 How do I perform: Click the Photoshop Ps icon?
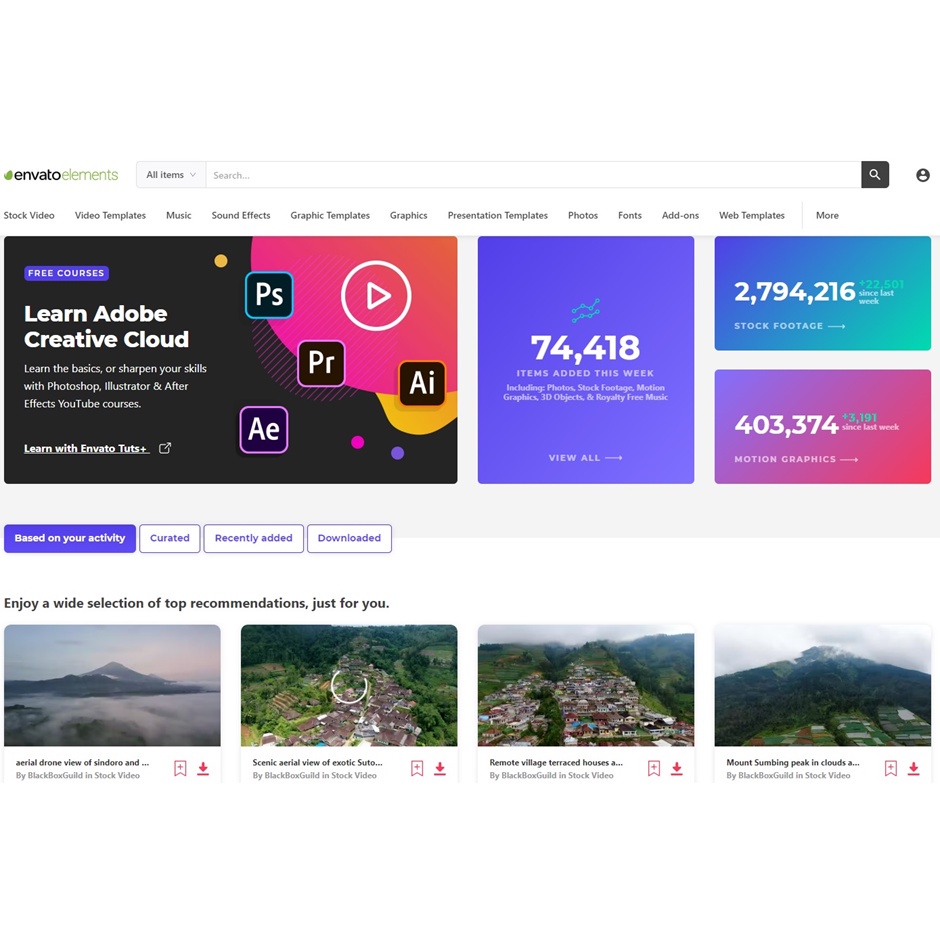click(x=269, y=295)
